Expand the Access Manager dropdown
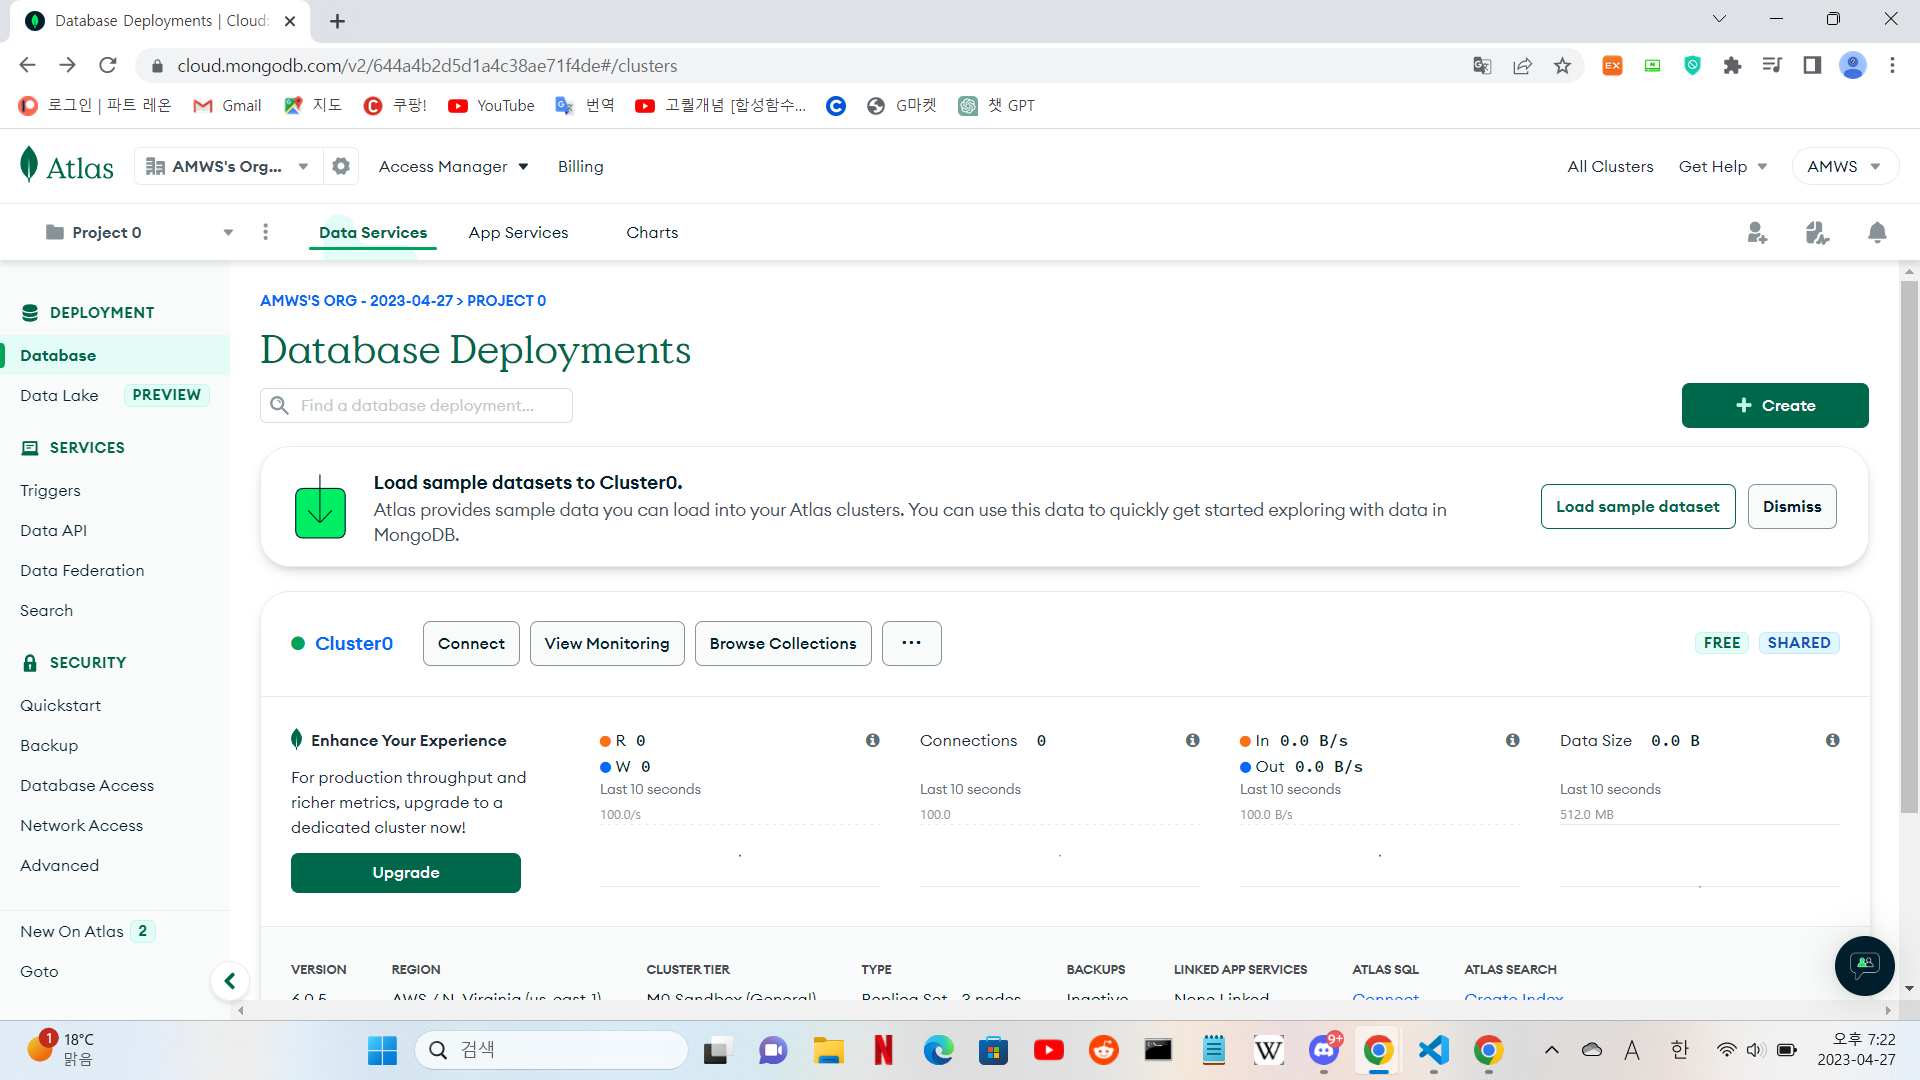The width and height of the screenshot is (1920, 1080). coord(453,167)
